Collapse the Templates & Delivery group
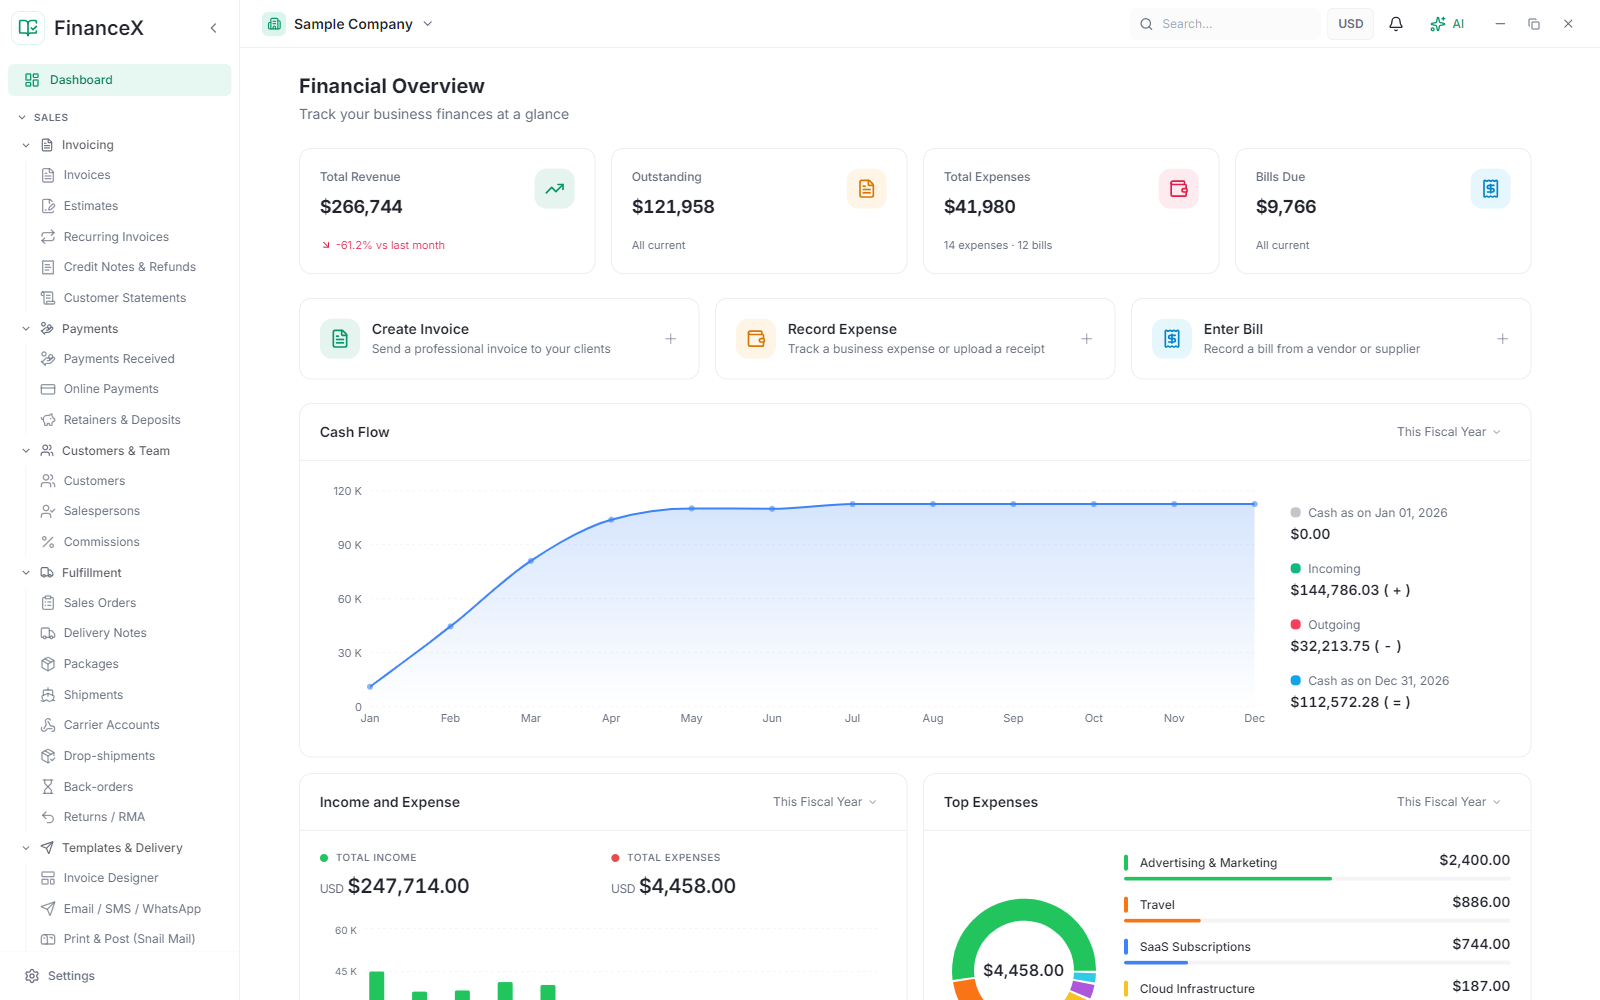This screenshot has height=1000, width=1600. pos(26,848)
